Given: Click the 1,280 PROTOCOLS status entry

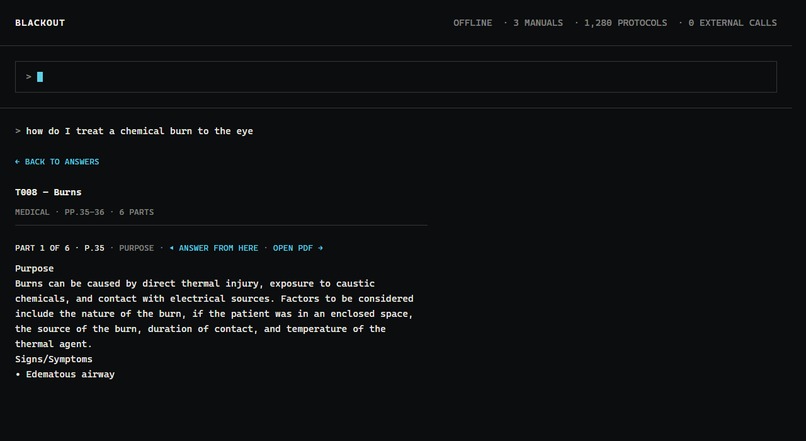Looking at the screenshot, I should tap(625, 23).
